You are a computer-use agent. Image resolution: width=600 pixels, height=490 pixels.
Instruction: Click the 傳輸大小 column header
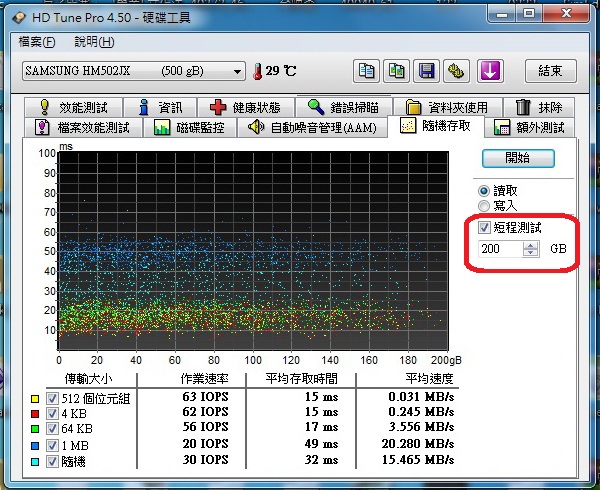[x=88, y=379]
